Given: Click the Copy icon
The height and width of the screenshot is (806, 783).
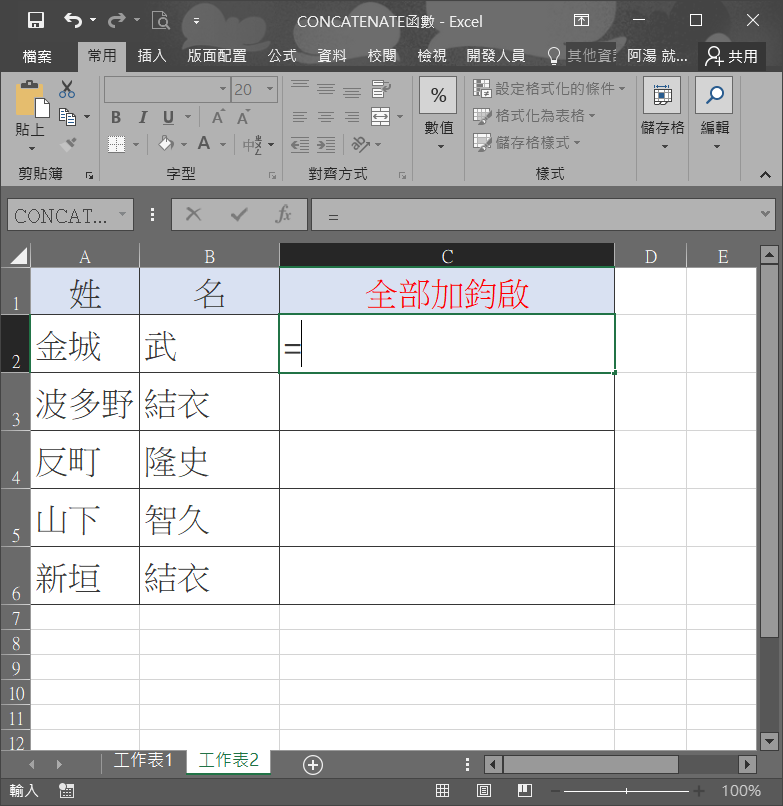Looking at the screenshot, I should [x=67, y=117].
